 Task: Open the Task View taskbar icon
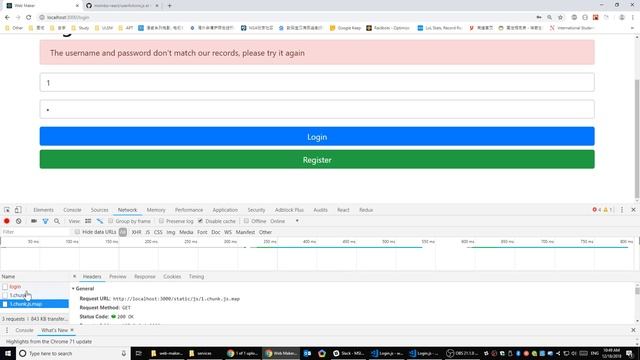pyautogui.click(x=138, y=353)
